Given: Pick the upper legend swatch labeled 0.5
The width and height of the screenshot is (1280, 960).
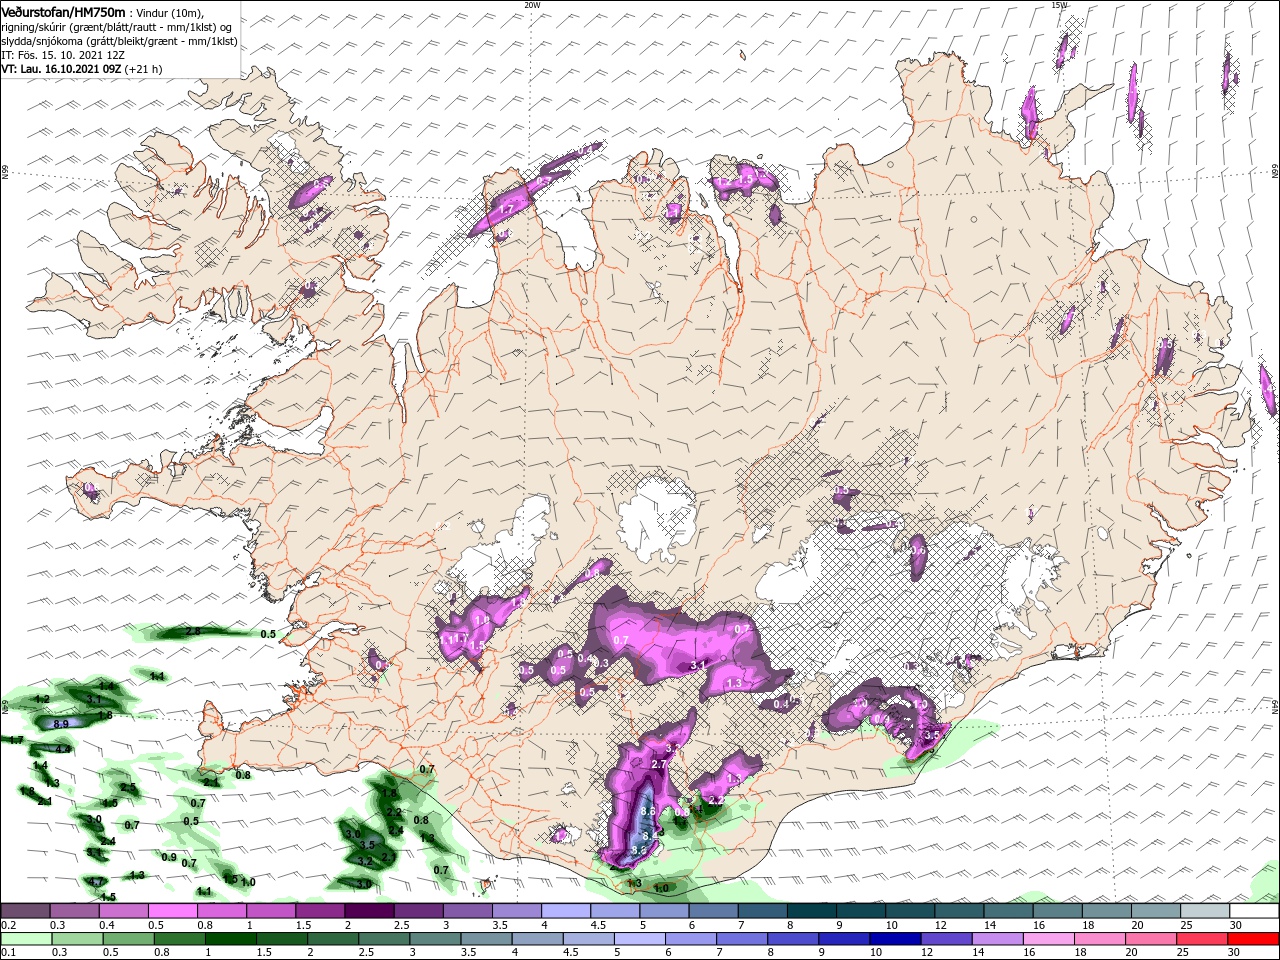Looking at the screenshot, I should click(x=172, y=911).
